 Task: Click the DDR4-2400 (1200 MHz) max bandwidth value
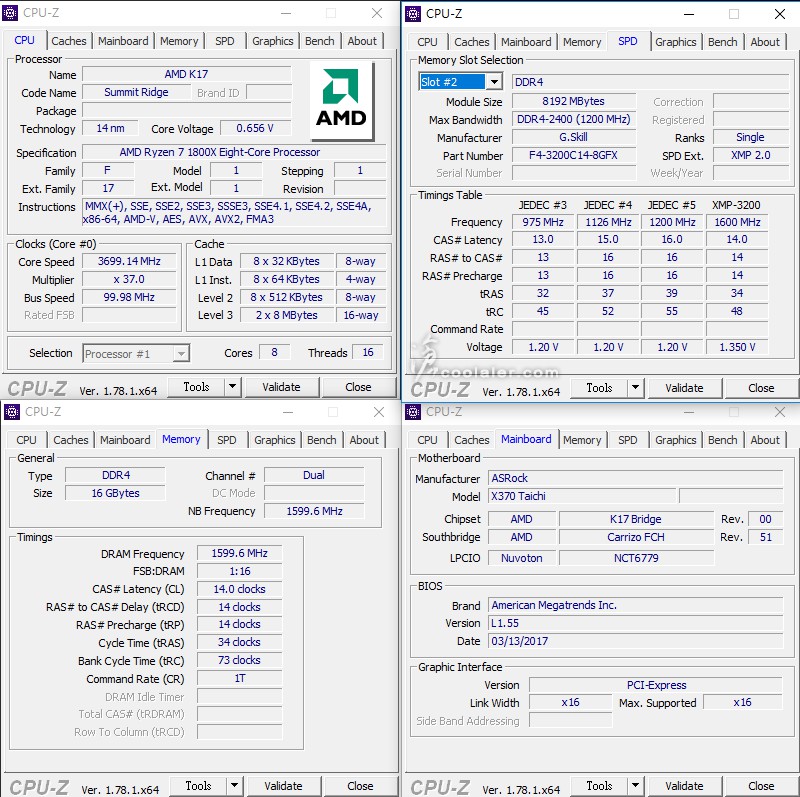point(573,119)
